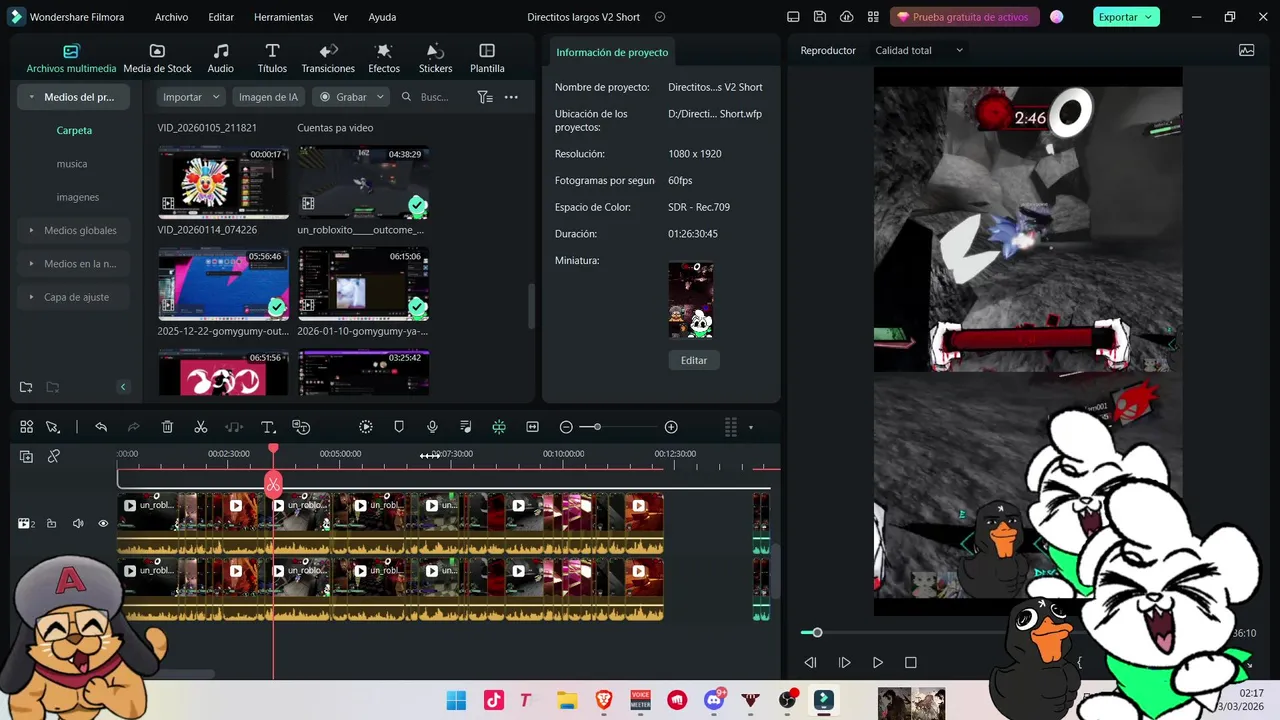Click the player scope image icon
Screen dimensions: 1280x720
[1246, 50]
